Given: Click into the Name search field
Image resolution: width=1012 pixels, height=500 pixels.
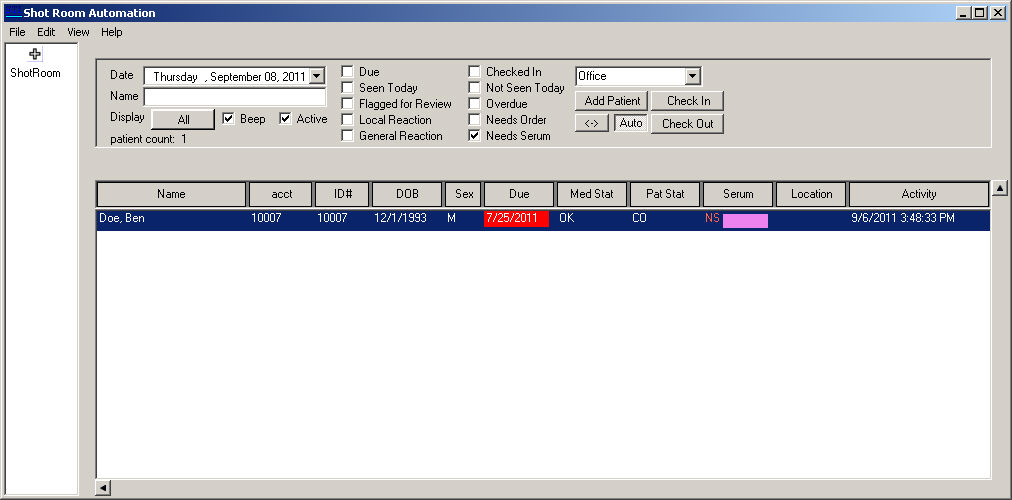Looking at the screenshot, I should [x=235, y=97].
